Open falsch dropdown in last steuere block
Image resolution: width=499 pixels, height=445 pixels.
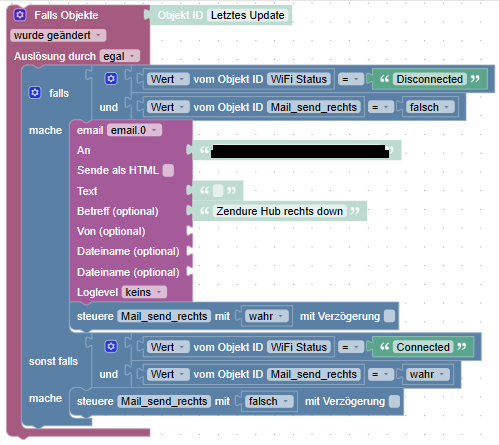269,401
